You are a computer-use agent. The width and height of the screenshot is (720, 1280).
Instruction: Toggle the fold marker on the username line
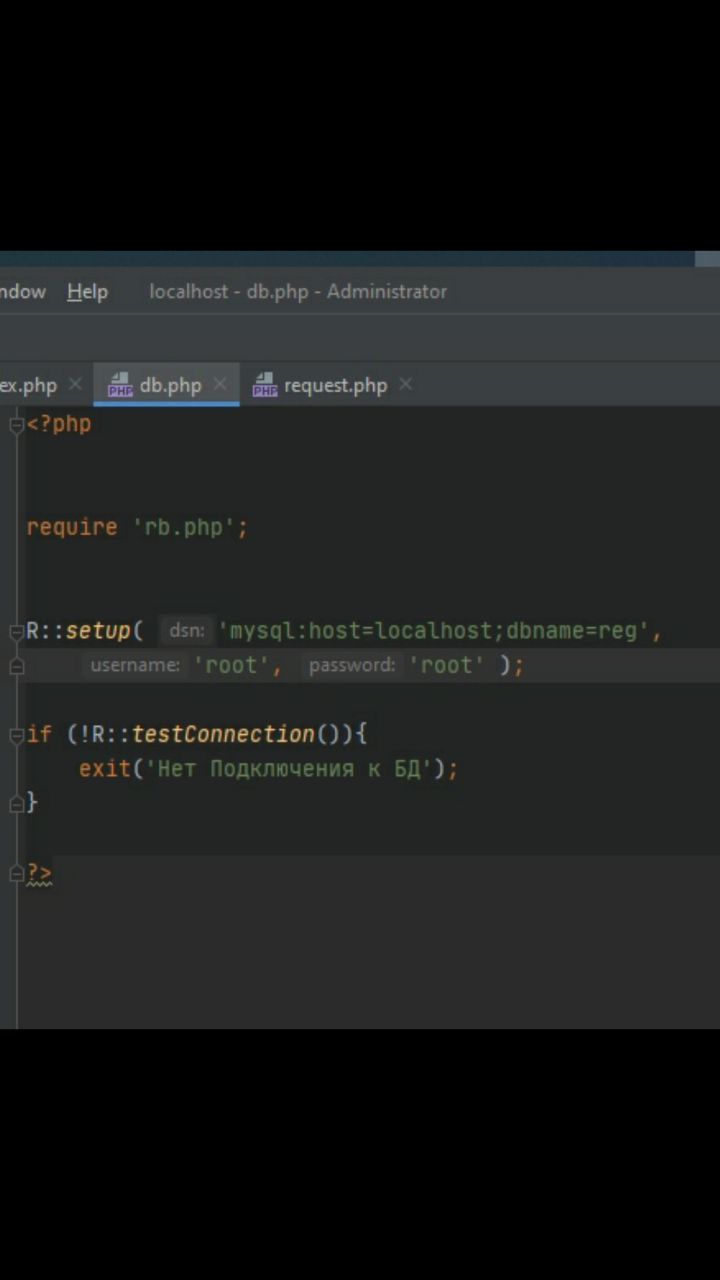point(16,666)
